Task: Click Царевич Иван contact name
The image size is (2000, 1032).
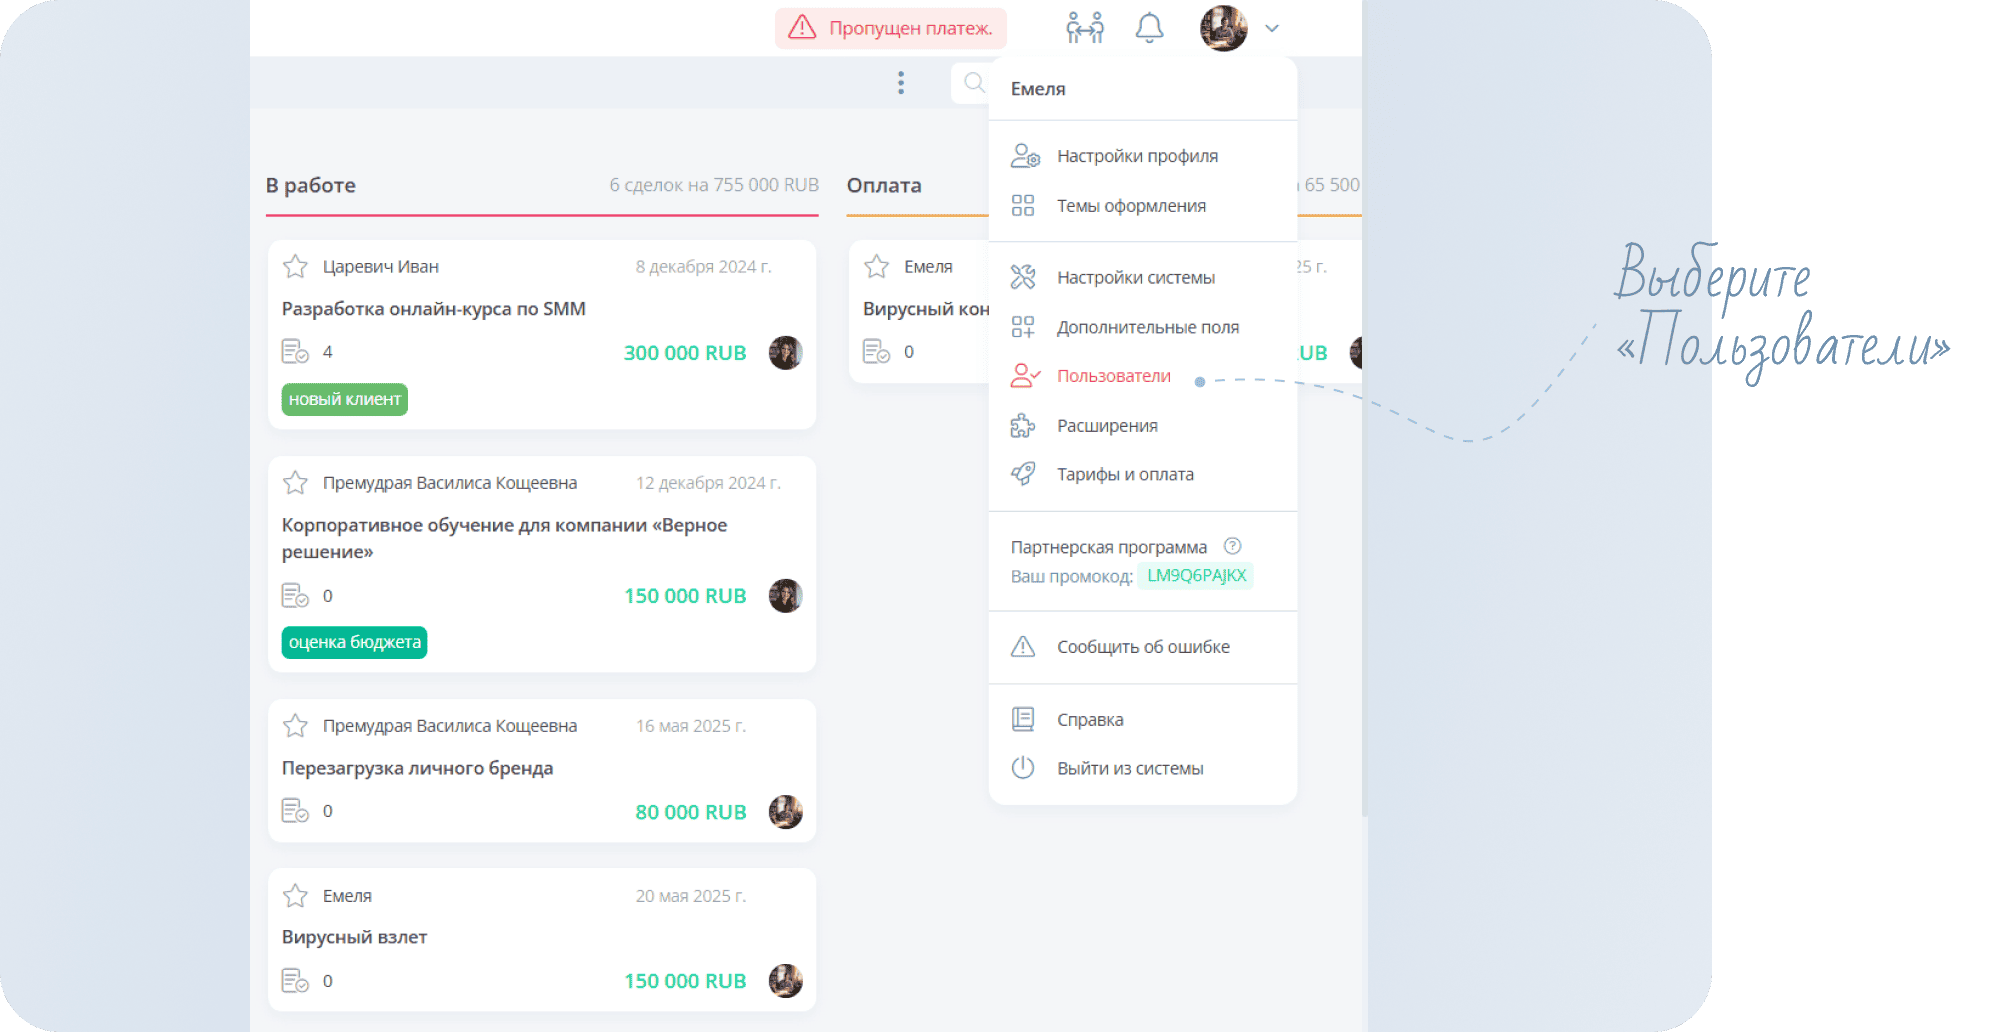Action: tap(381, 267)
